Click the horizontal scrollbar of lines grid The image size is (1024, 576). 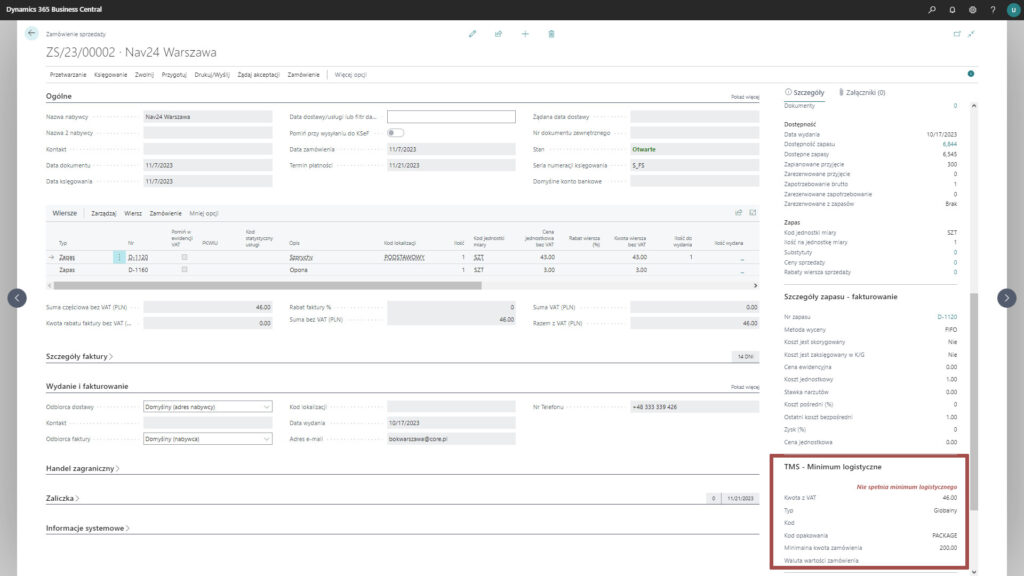(268, 285)
